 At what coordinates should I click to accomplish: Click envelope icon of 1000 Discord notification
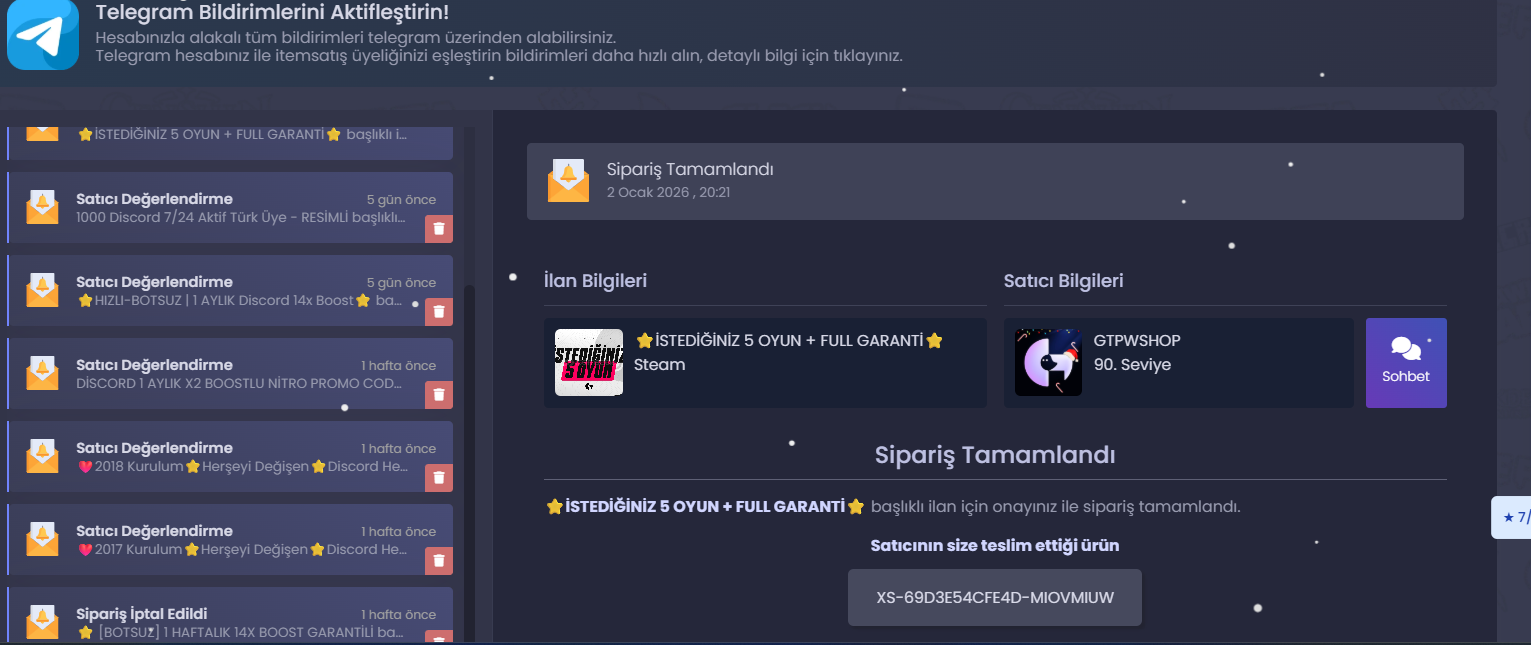coord(42,207)
